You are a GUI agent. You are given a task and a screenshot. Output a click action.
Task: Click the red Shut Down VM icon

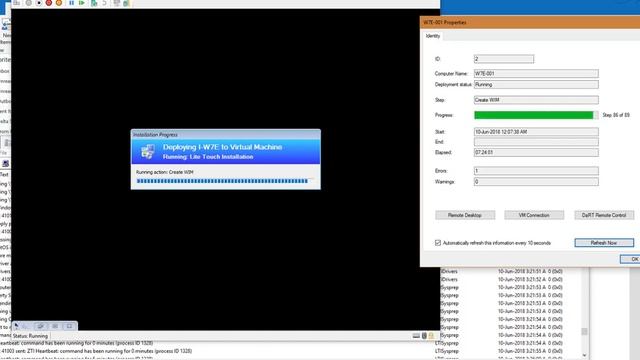[x=49, y=3]
